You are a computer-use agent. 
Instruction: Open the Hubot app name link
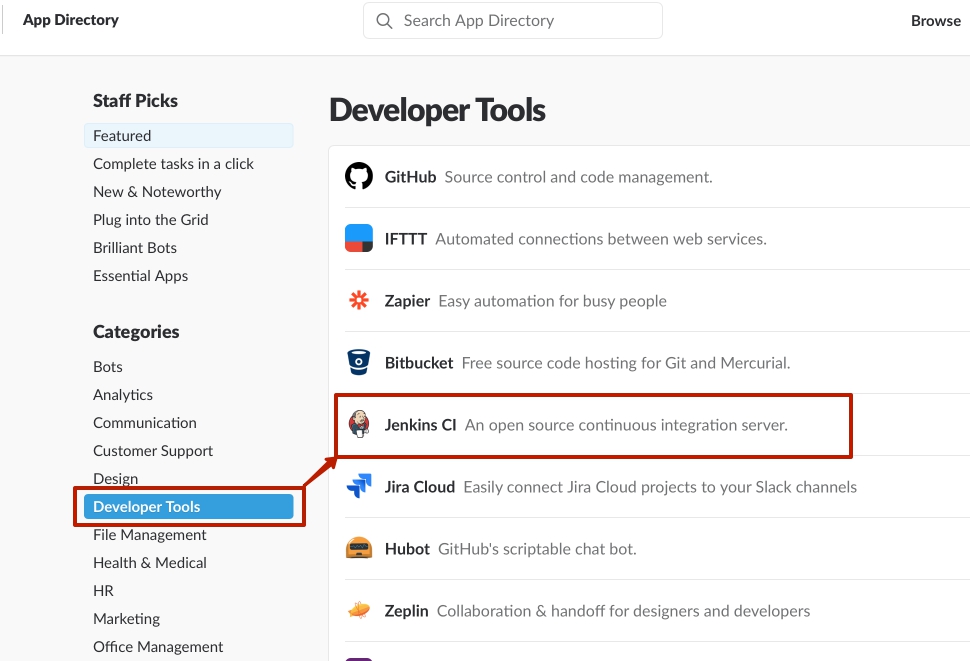(x=407, y=549)
